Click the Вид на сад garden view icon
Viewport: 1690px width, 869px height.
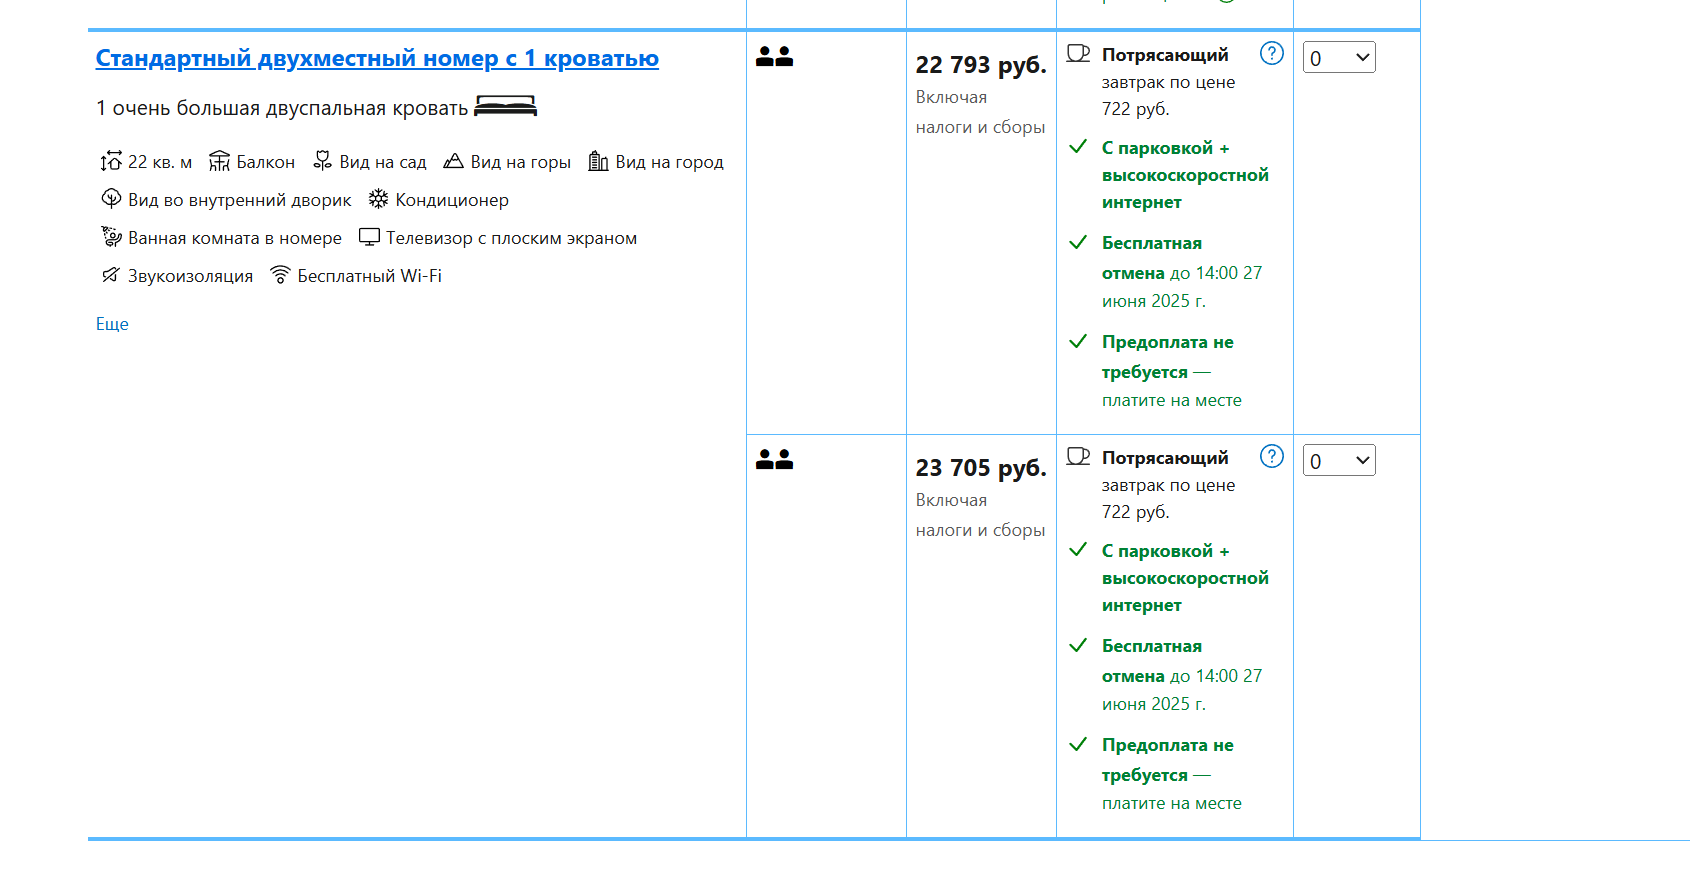pyautogui.click(x=322, y=161)
